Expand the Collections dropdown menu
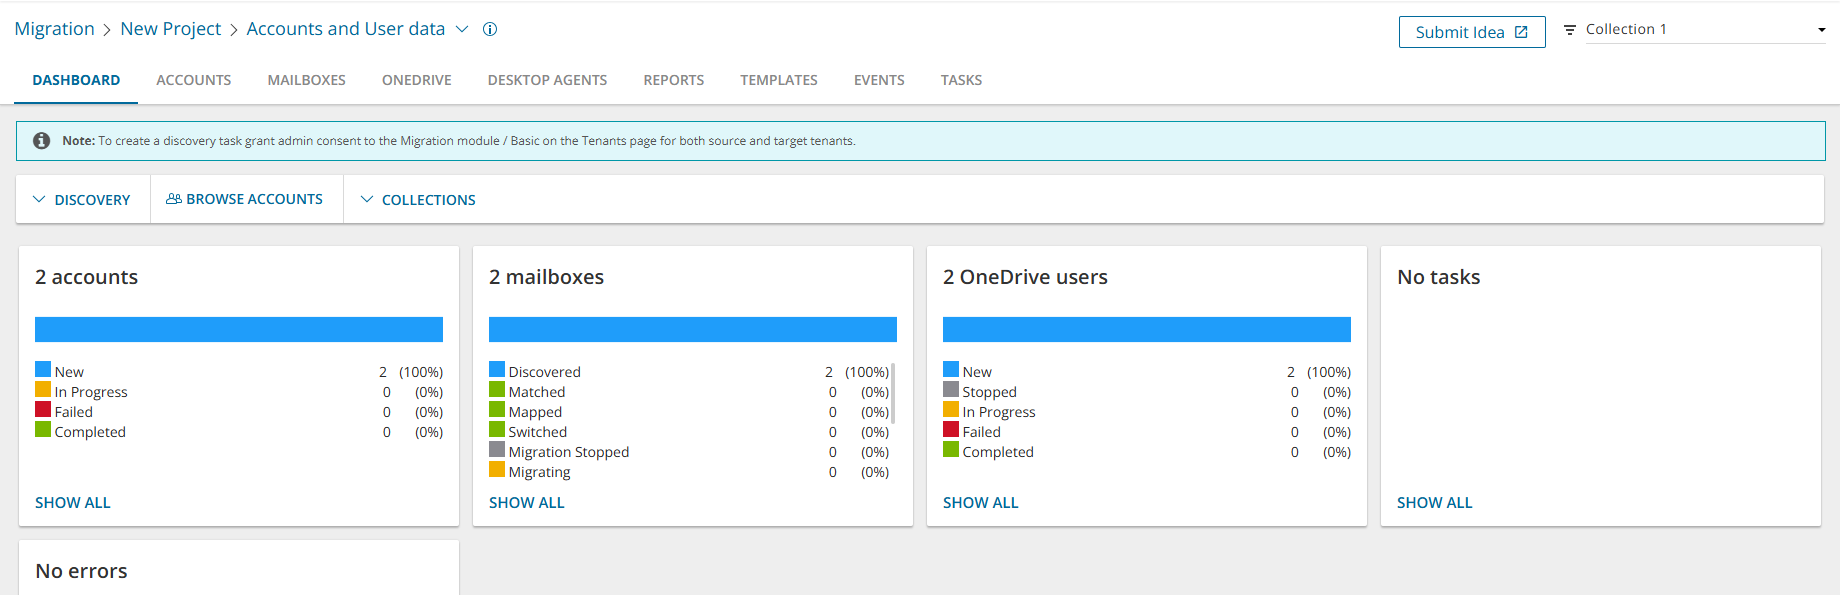The height and width of the screenshot is (595, 1840). coord(418,200)
